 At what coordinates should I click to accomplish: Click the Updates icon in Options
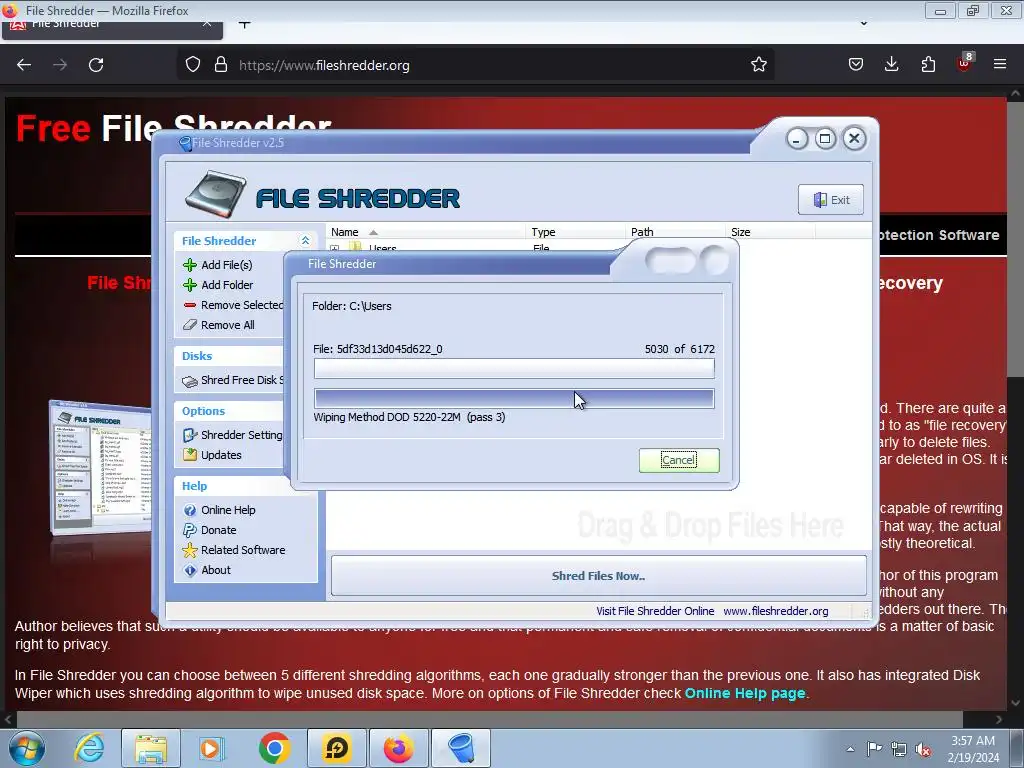(190, 455)
